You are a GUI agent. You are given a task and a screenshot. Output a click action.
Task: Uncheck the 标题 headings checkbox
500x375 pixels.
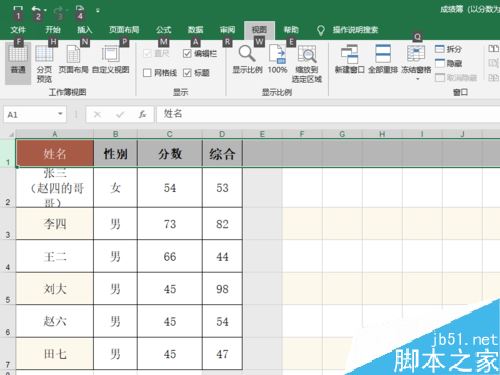187,73
